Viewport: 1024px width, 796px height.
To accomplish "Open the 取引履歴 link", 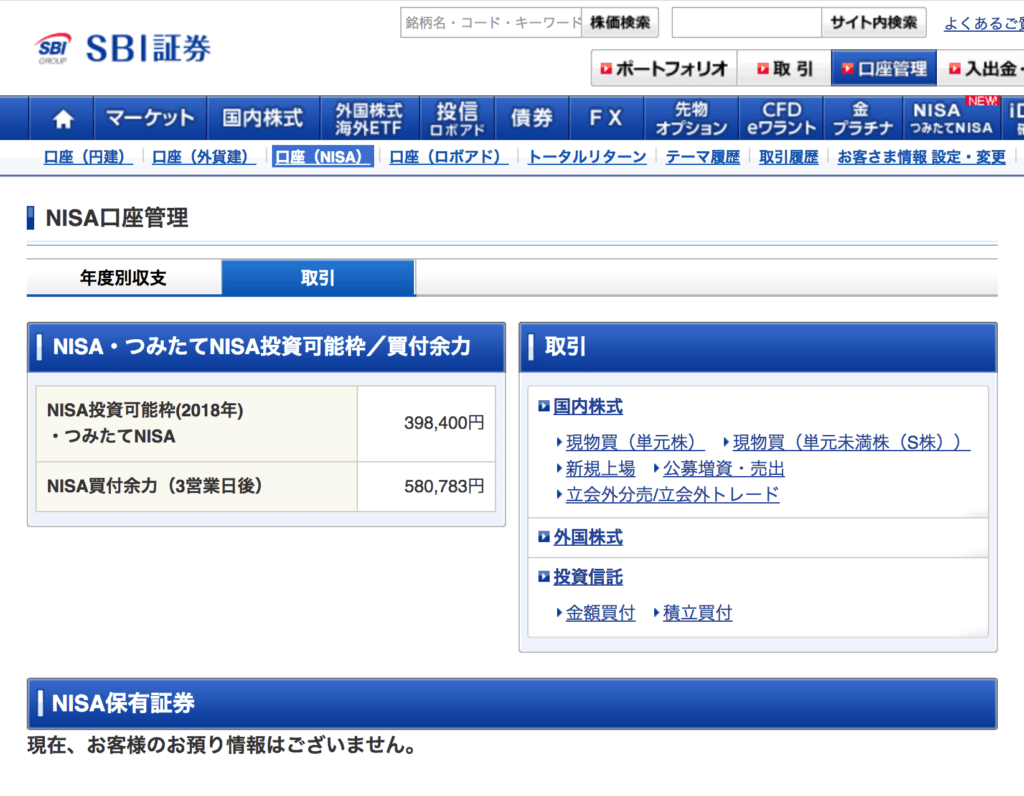I will 788,157.
